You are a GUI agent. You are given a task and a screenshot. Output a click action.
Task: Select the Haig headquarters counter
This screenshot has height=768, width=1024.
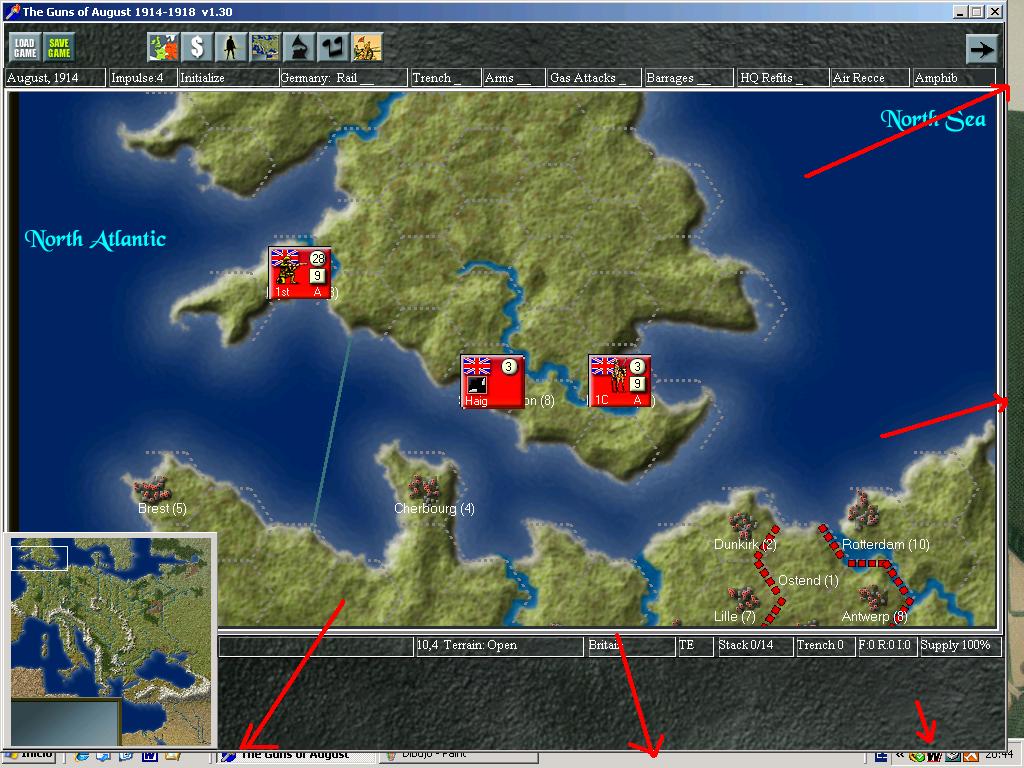click(492, 381)
